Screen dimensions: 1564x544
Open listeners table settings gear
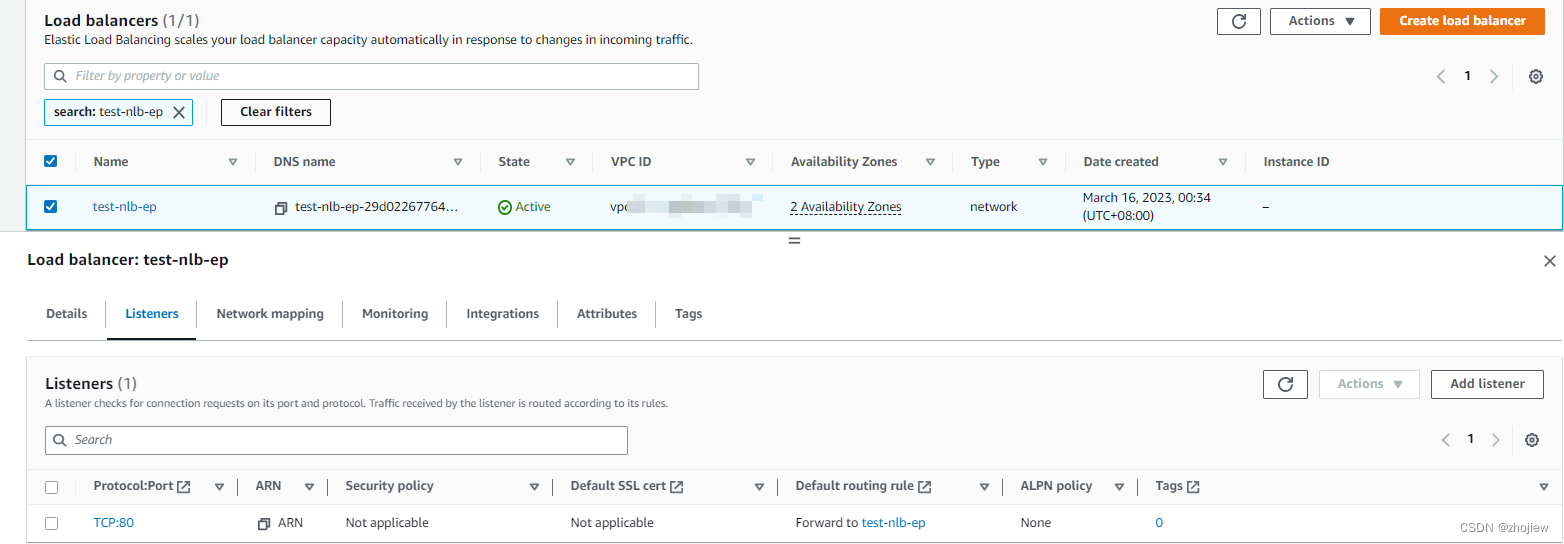(1532, 440)
